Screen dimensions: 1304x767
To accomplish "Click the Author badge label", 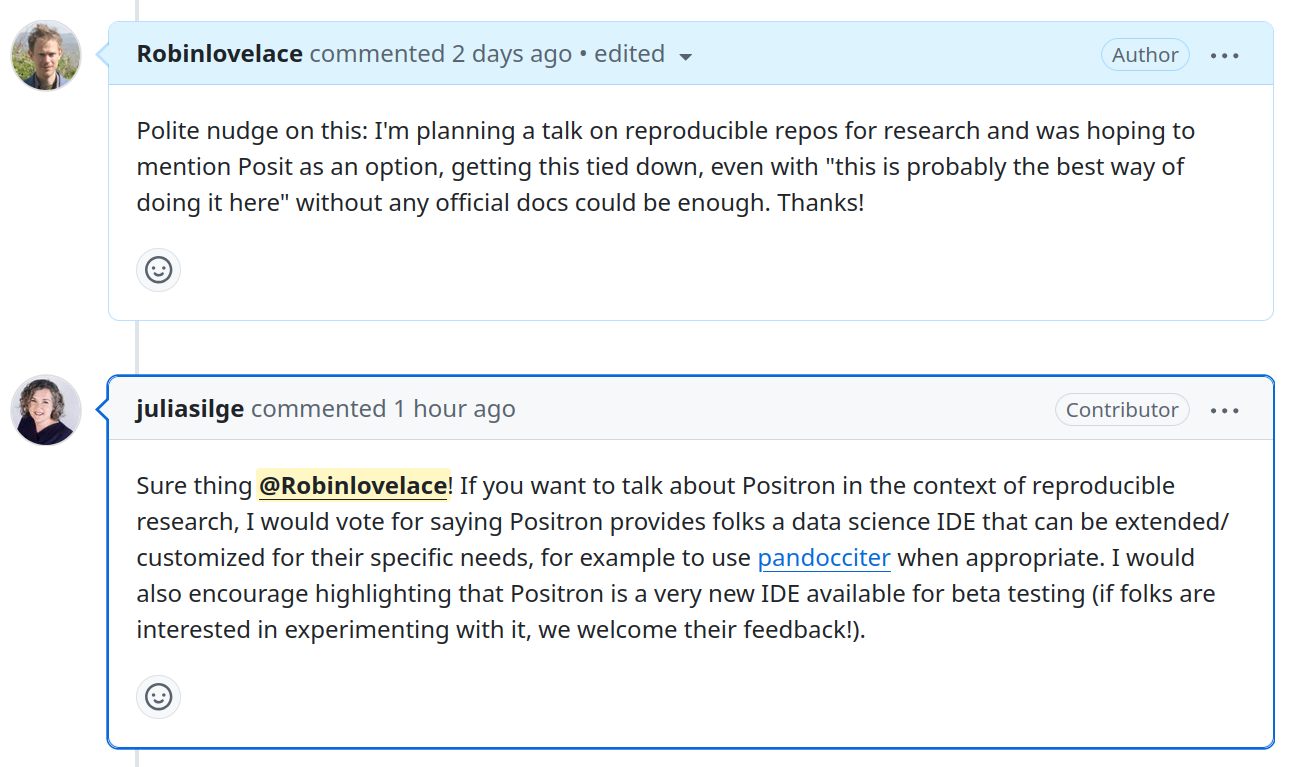I will [1144, 55].
